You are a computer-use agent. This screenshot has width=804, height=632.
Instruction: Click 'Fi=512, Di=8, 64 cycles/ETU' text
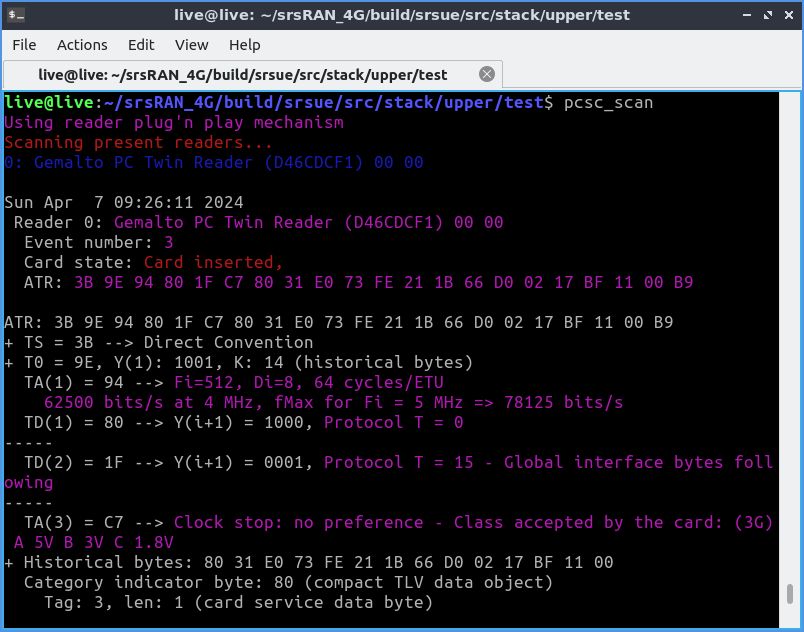pos(309,382)
